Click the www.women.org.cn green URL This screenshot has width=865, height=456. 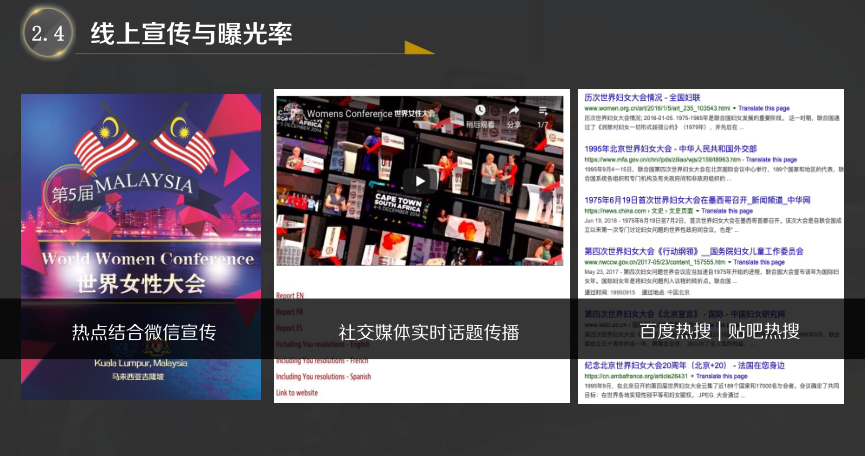657,108
